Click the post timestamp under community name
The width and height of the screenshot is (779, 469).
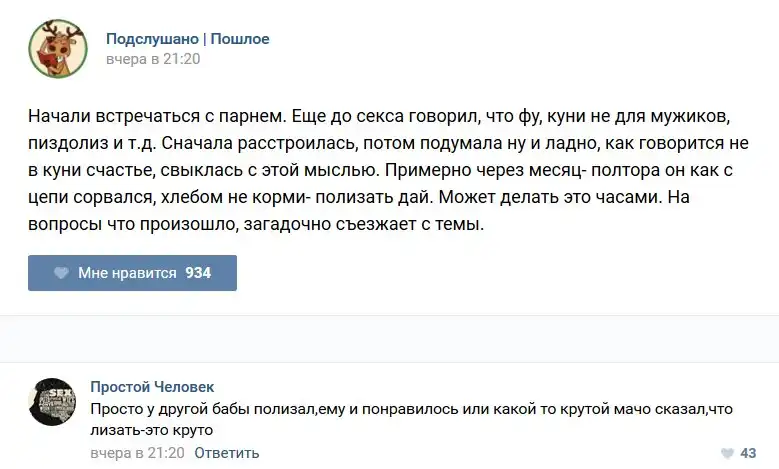click(153, 59)
